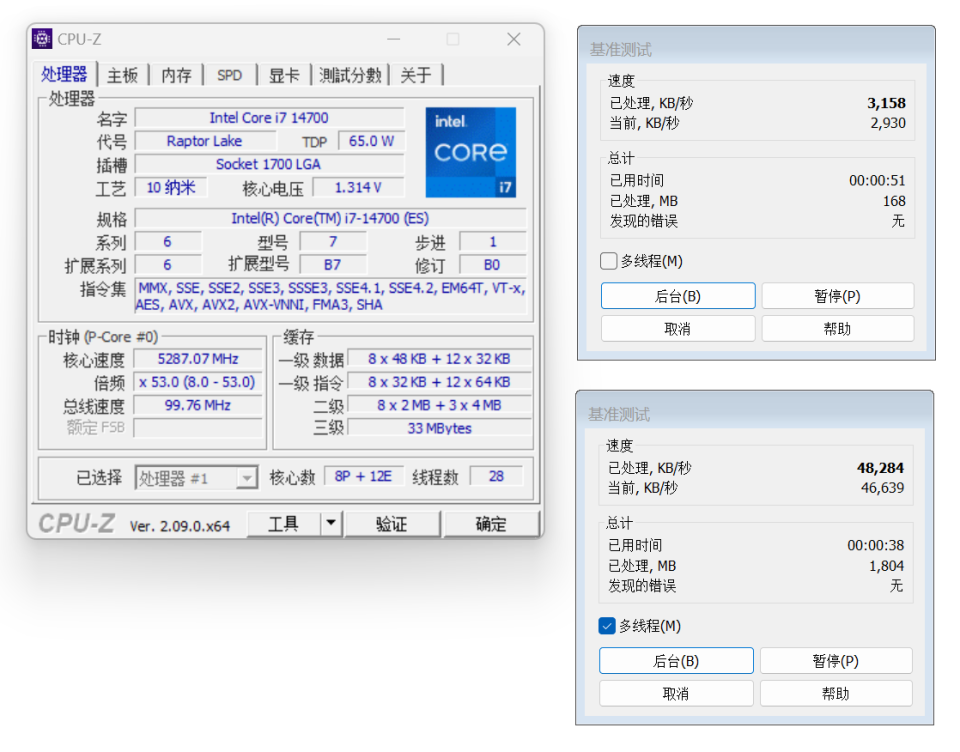960x752 pixels.
Task: Click the revision B0 value
Action: [492, 265]
